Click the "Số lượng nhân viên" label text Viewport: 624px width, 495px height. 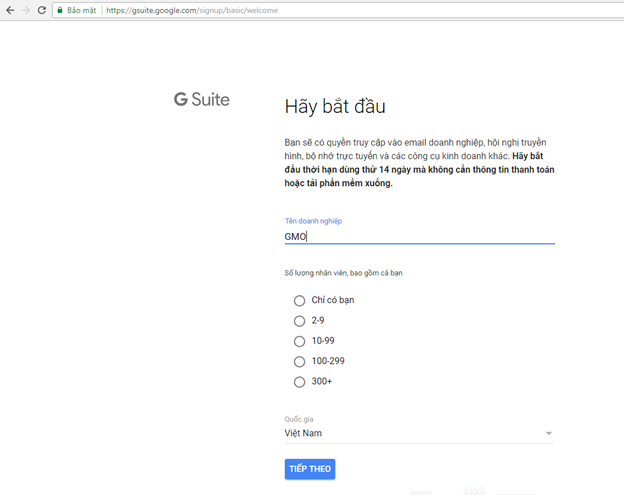[343, 273]
